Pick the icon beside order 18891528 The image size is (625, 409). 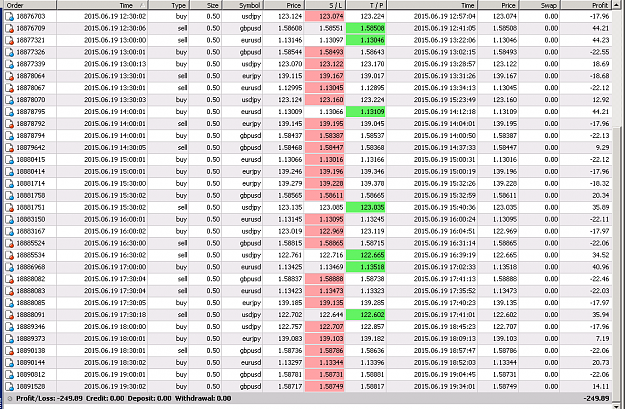[9, 387]
